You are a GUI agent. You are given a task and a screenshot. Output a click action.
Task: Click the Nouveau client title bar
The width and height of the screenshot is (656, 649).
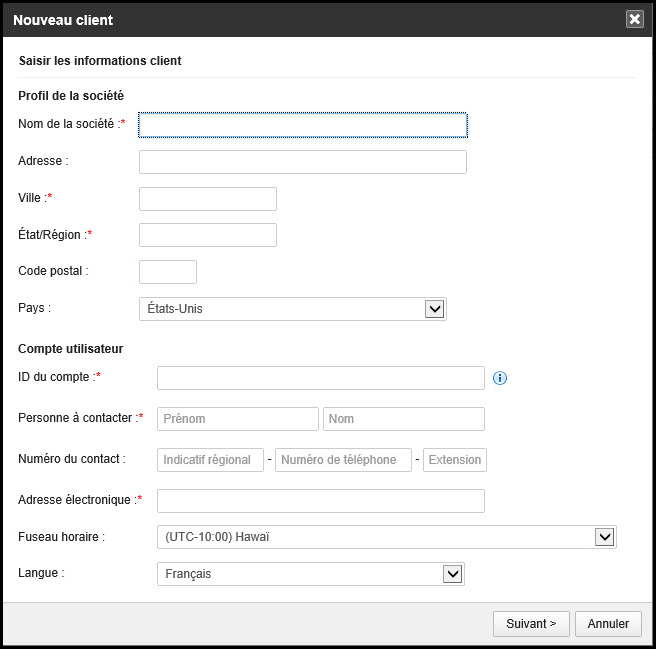pos(300,20)
